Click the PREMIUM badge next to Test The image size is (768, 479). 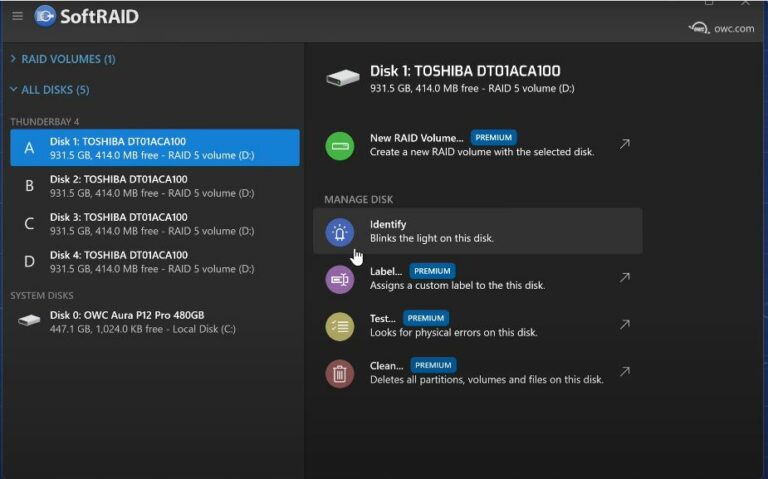(x=426, y=318)
